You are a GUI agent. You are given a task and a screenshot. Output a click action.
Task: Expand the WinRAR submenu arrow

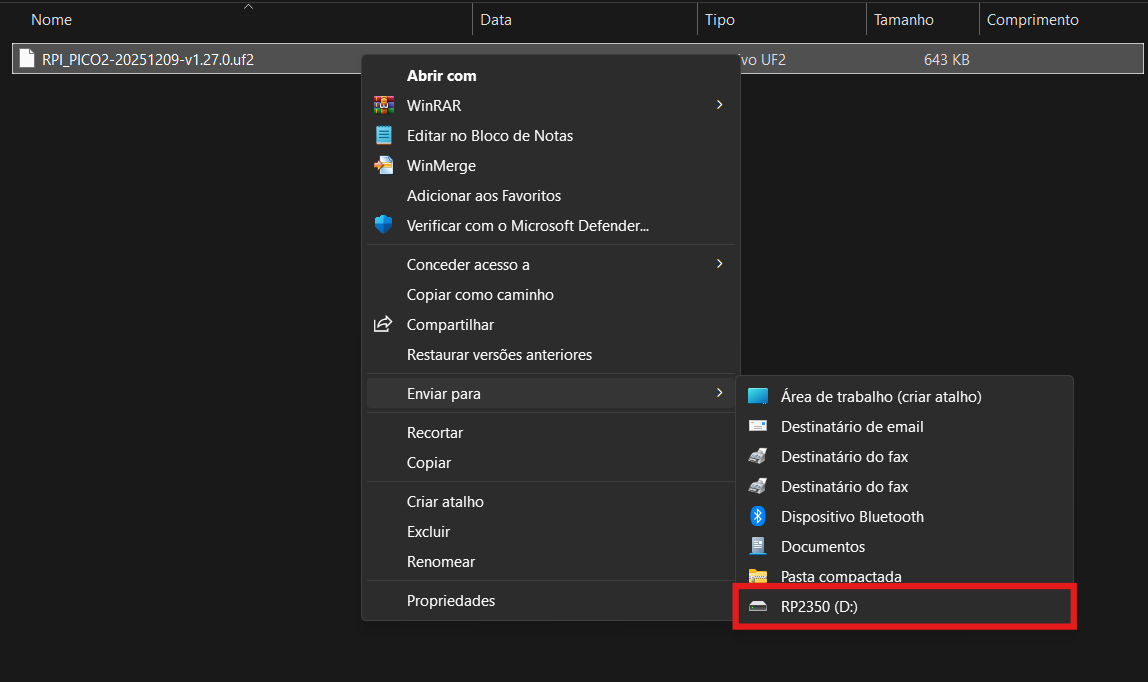pyautogui.click(x=719, y=105)
